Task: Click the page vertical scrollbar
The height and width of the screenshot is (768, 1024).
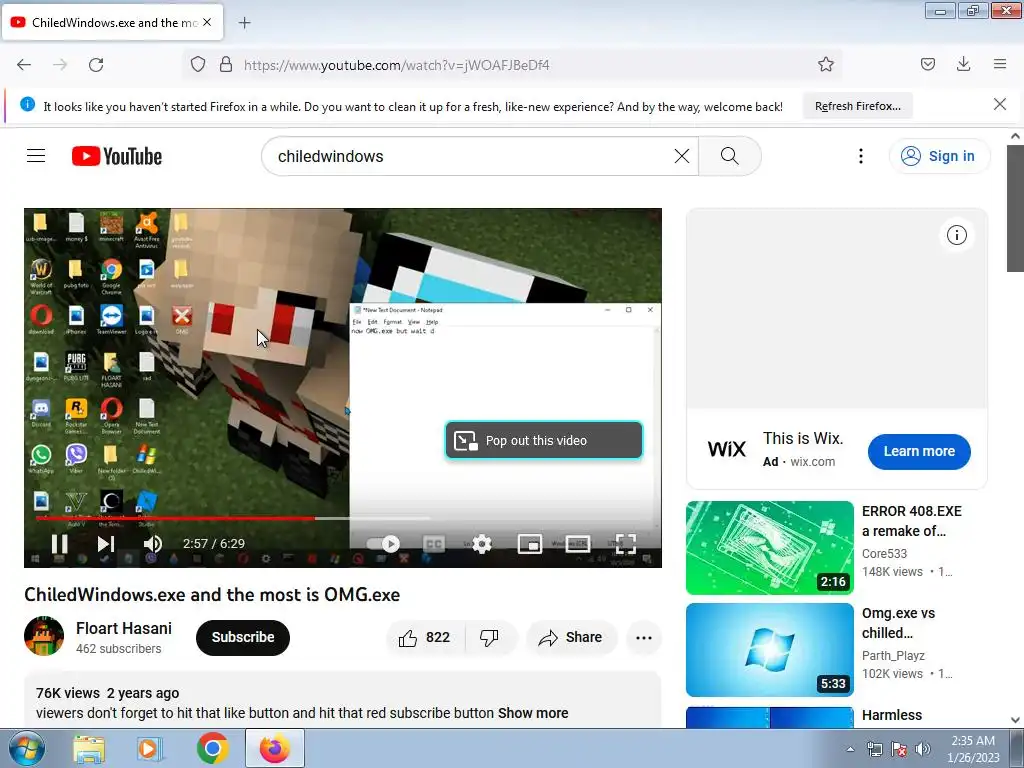Action: [1015, 208]
